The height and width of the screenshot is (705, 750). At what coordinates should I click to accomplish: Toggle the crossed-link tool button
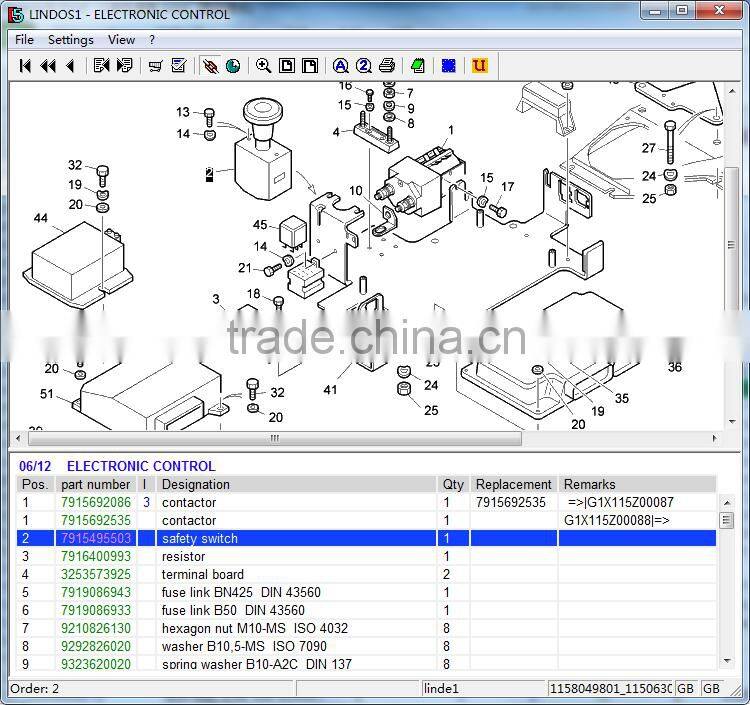click(210, 66)
